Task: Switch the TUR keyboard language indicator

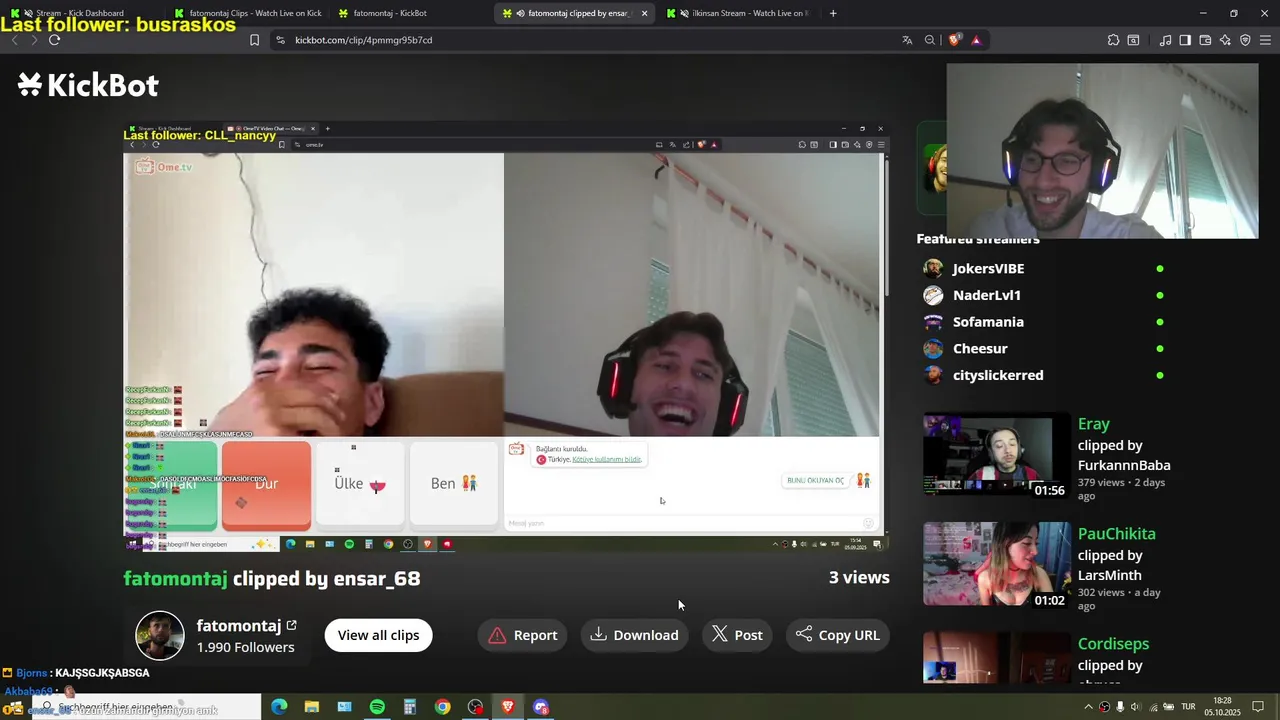Action: coord(1188,707)
